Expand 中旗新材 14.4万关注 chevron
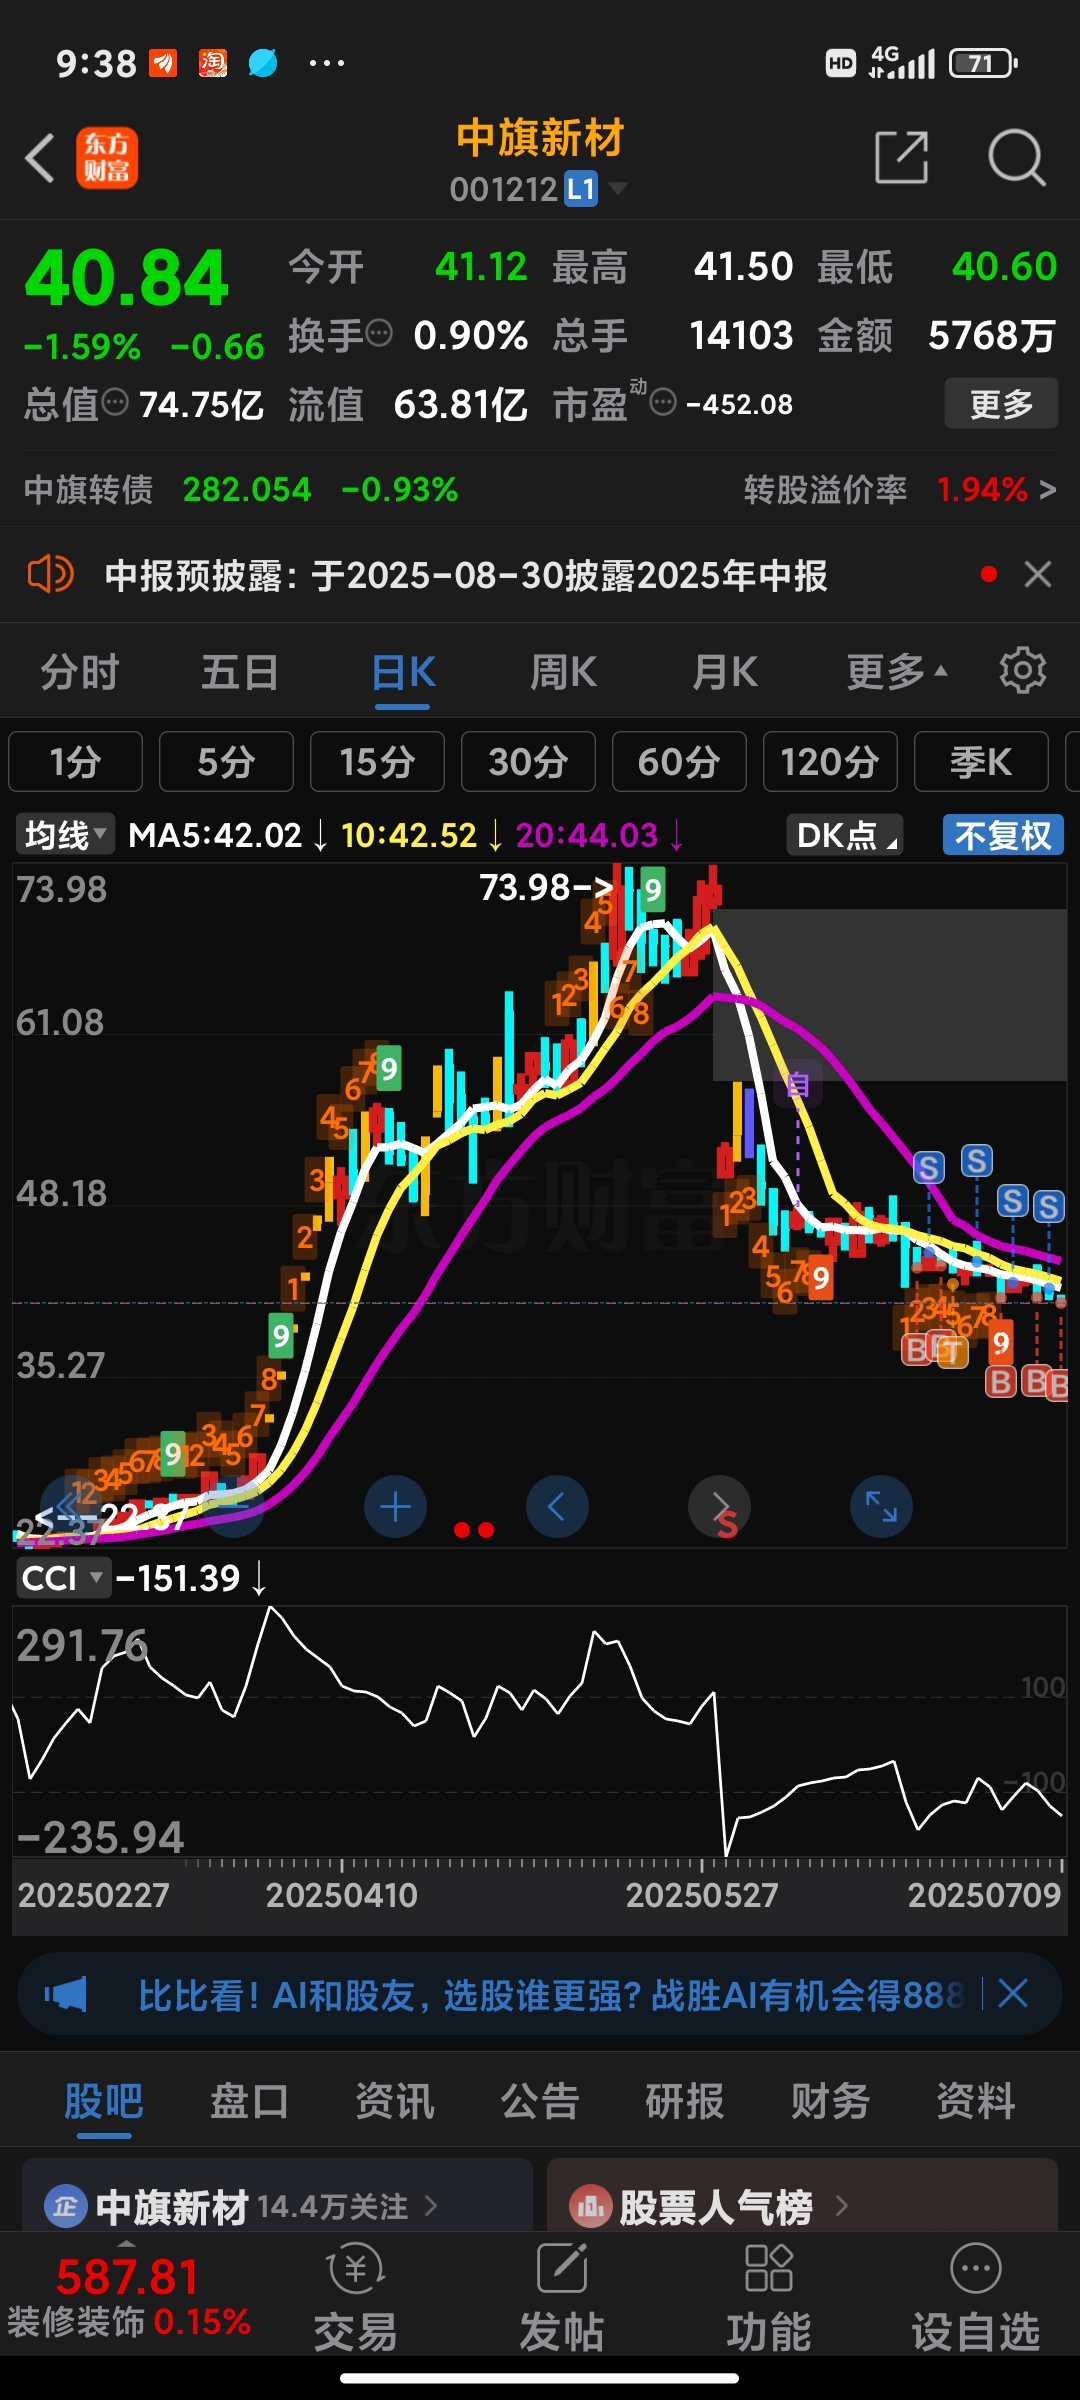1080x2400 pixels. point(431,2206)
